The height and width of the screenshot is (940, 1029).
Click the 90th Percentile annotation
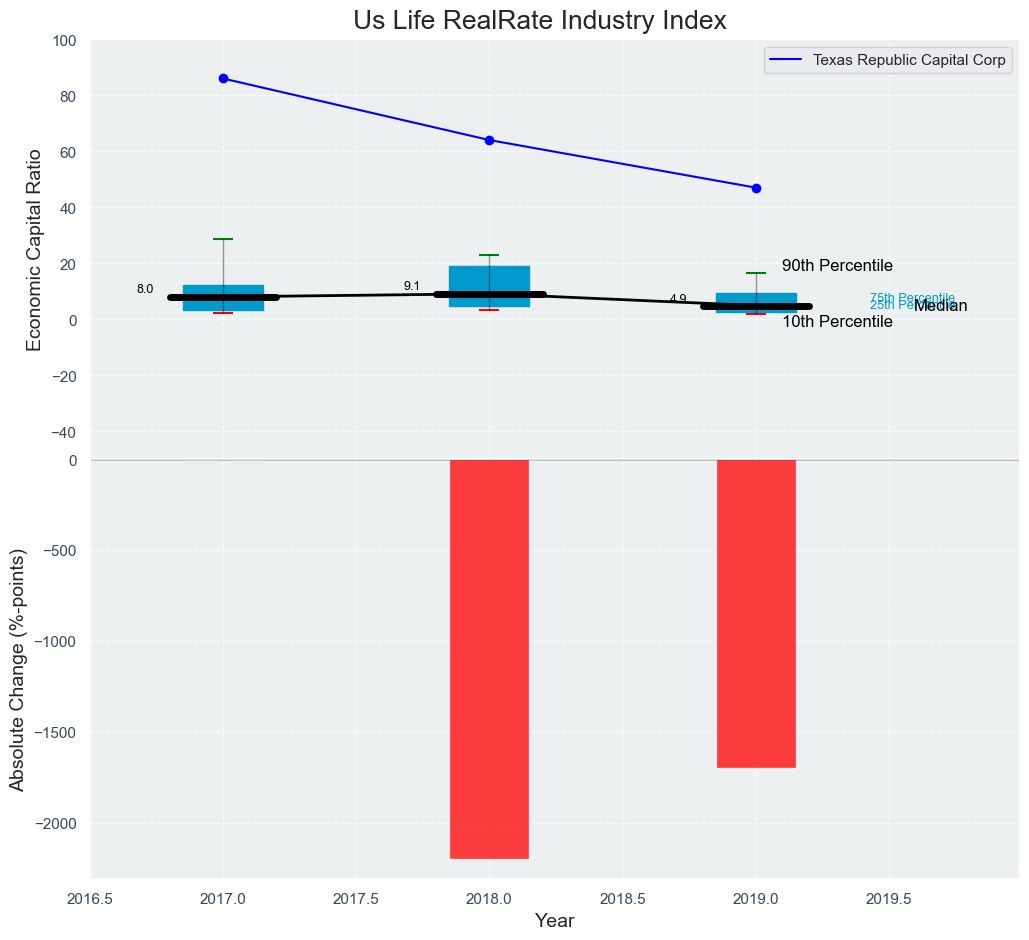[x=837, y=266]
